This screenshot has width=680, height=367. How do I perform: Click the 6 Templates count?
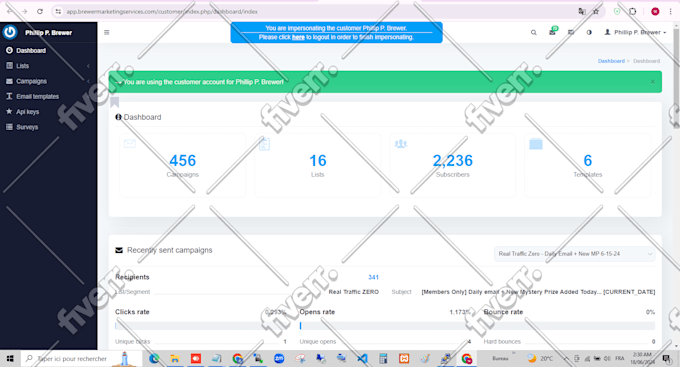pyautogui.click(x=588, y=161)
